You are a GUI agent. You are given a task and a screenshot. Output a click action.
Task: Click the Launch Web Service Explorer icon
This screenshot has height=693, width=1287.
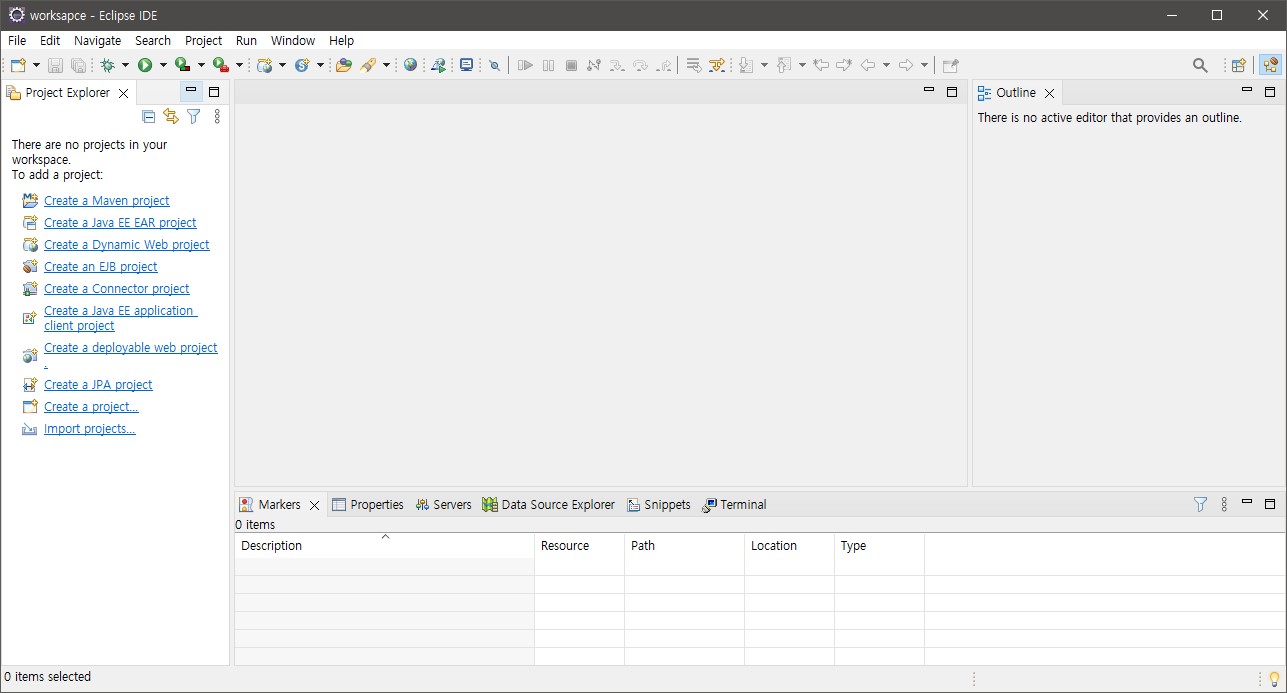[438, 65]
